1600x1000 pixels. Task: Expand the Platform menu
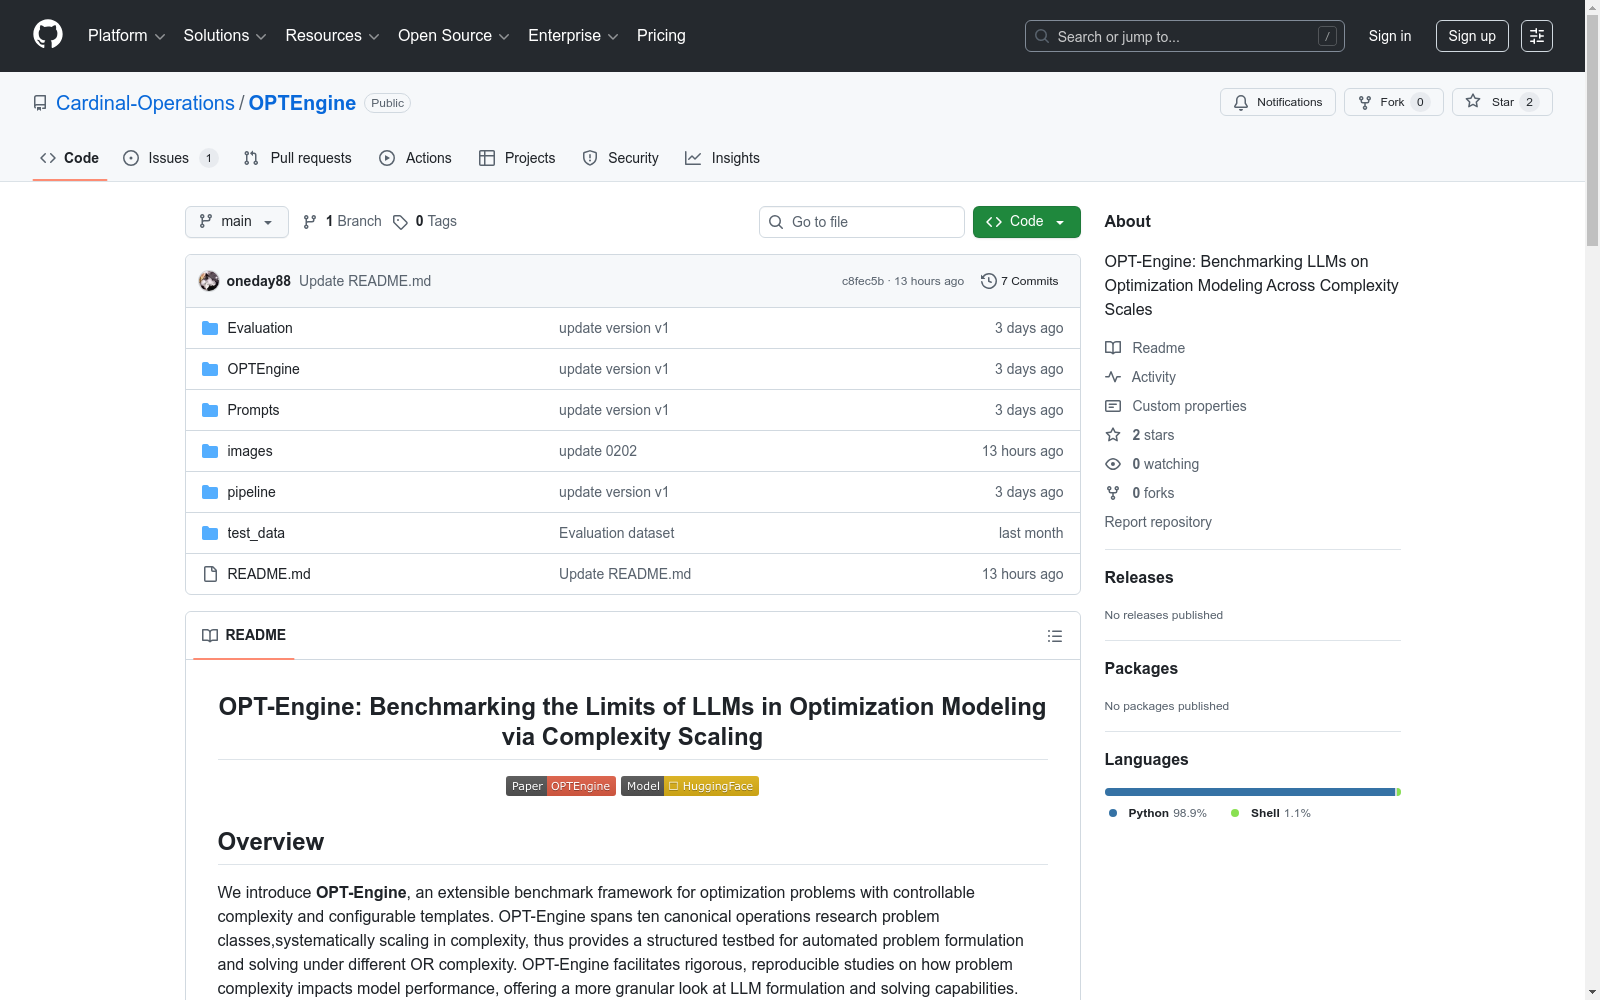point(127,36)
